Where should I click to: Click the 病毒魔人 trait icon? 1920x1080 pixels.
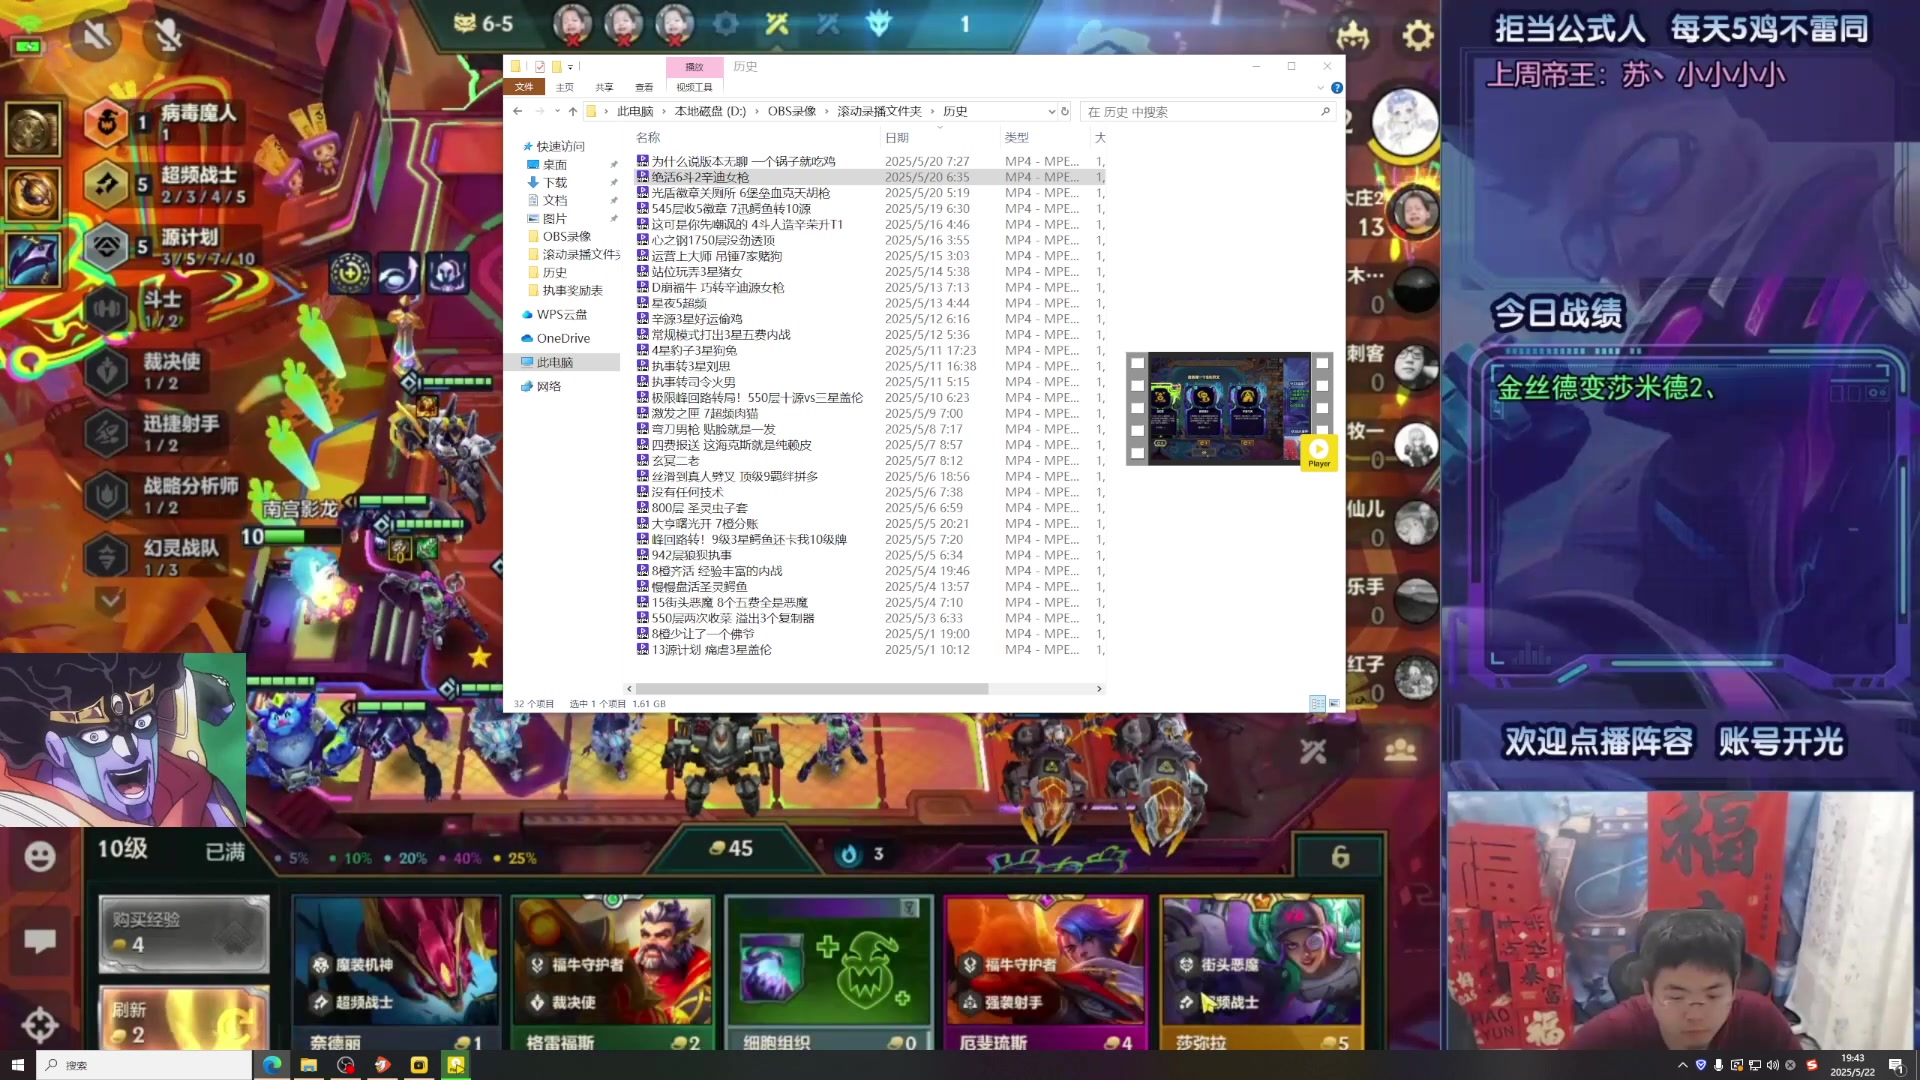tap(106, 122)
